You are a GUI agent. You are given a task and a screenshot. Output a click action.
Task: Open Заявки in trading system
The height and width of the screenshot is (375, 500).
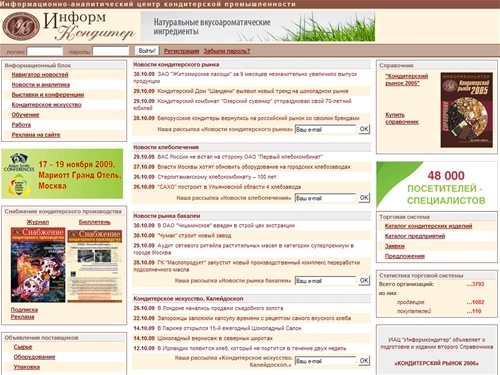coord(395,246)
